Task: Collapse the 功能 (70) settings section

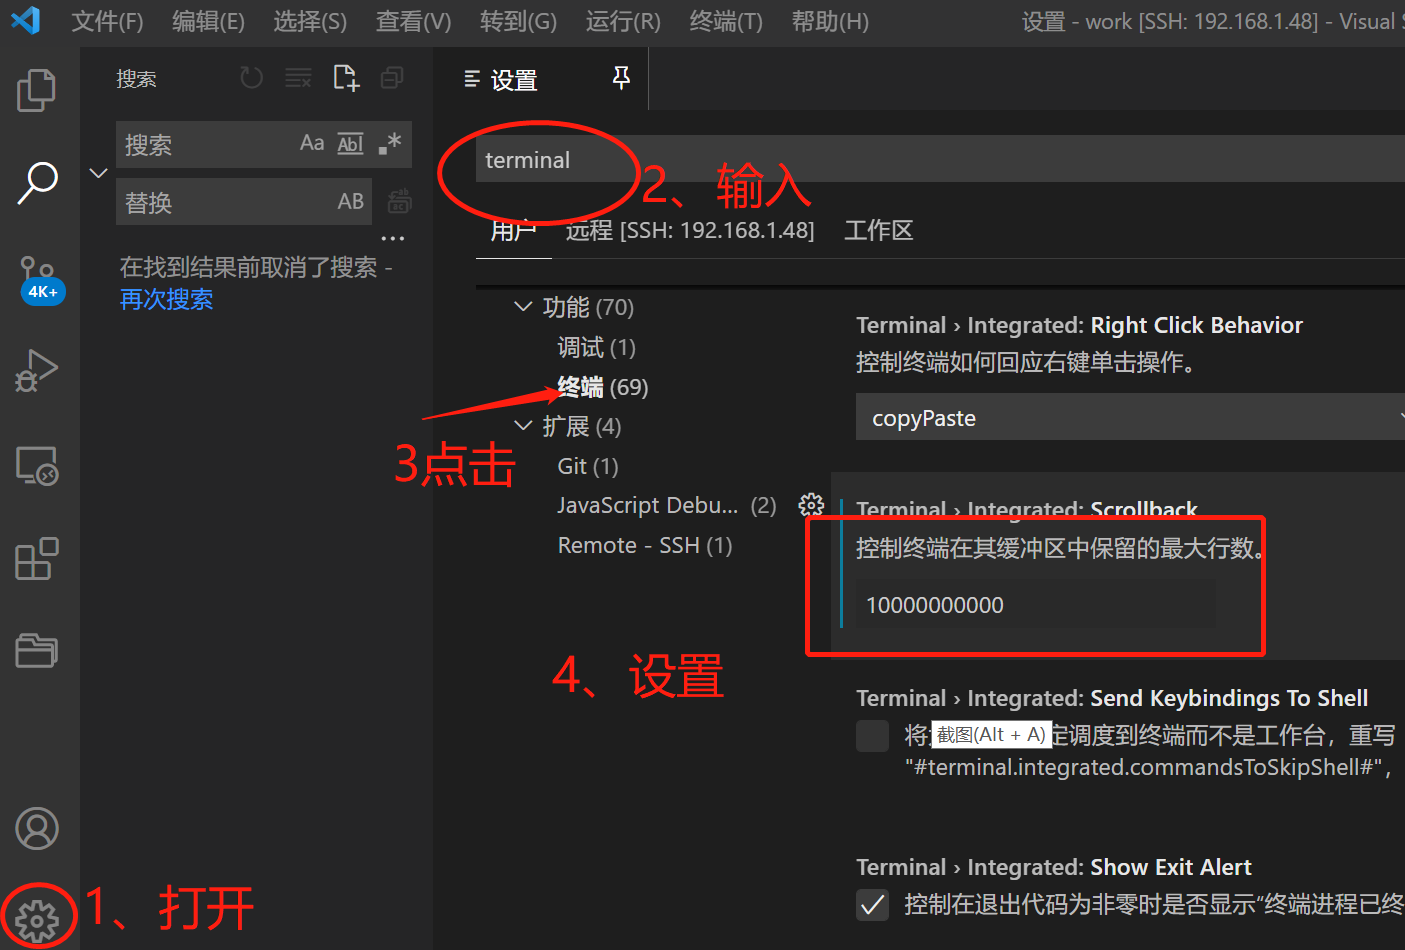Action: (522, 307)
